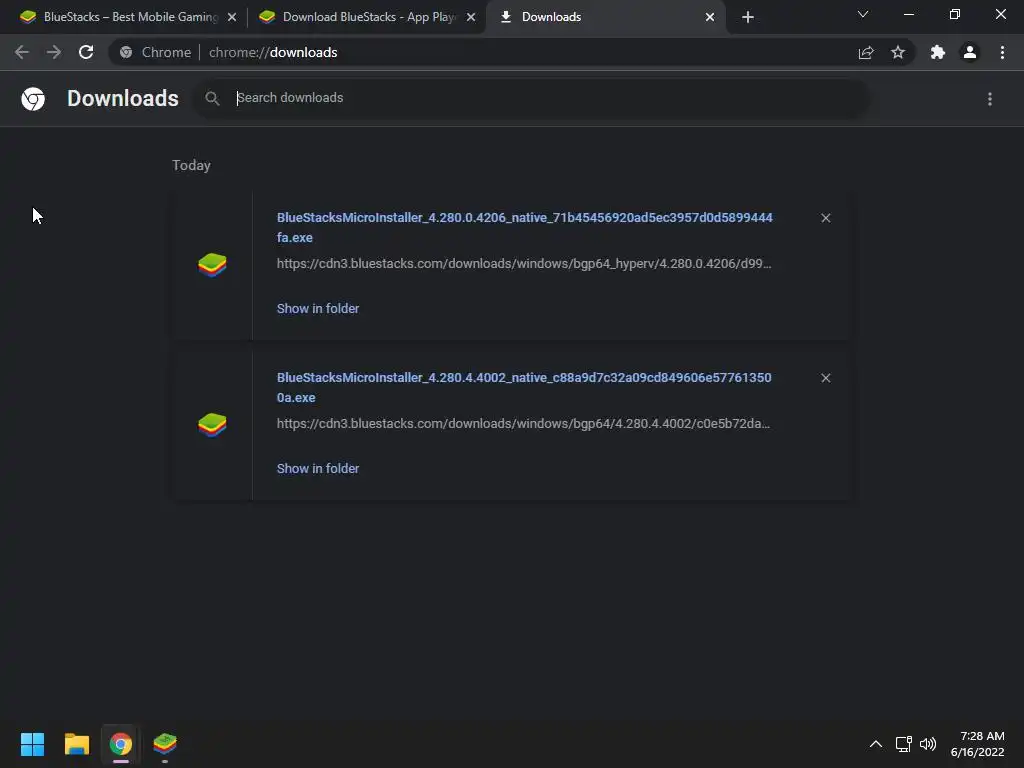This screenshot has width=1024, height=768.
Task: Show 4.280.0.4206 installer in folder
Action: click(x=318, y=308)
